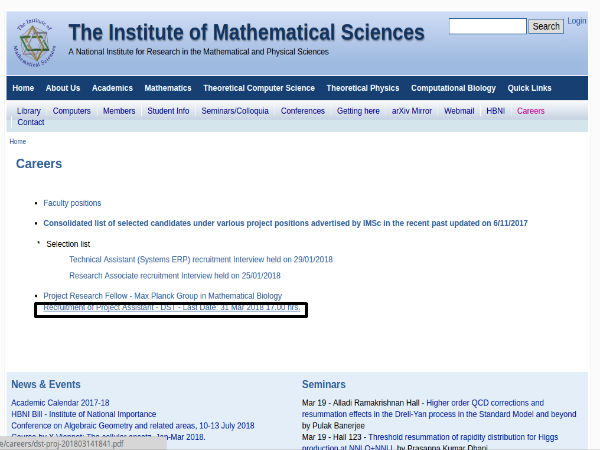Open HBNI Bill Institute of National Importance link
This screenshot has width=600, height=450.
click(83, 414)
